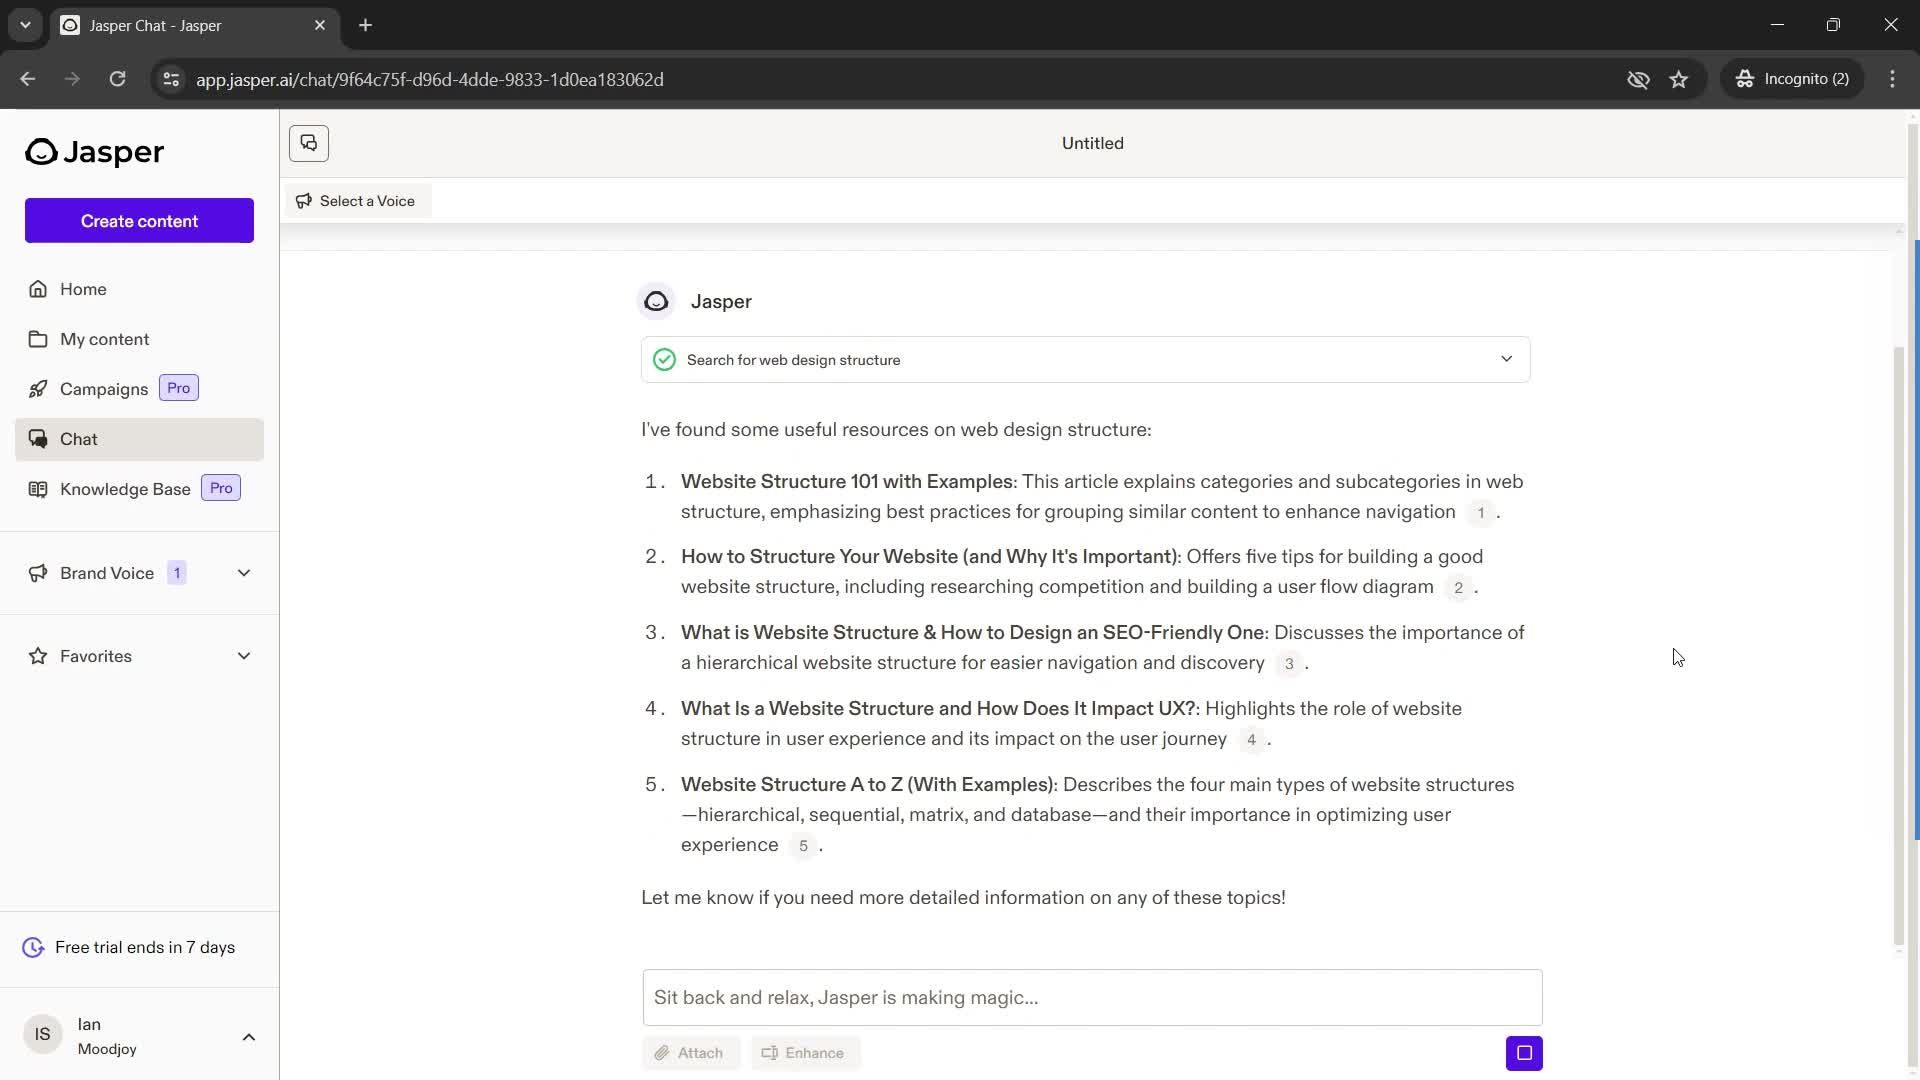Open citation 3 reference badge

(1289, 664)
